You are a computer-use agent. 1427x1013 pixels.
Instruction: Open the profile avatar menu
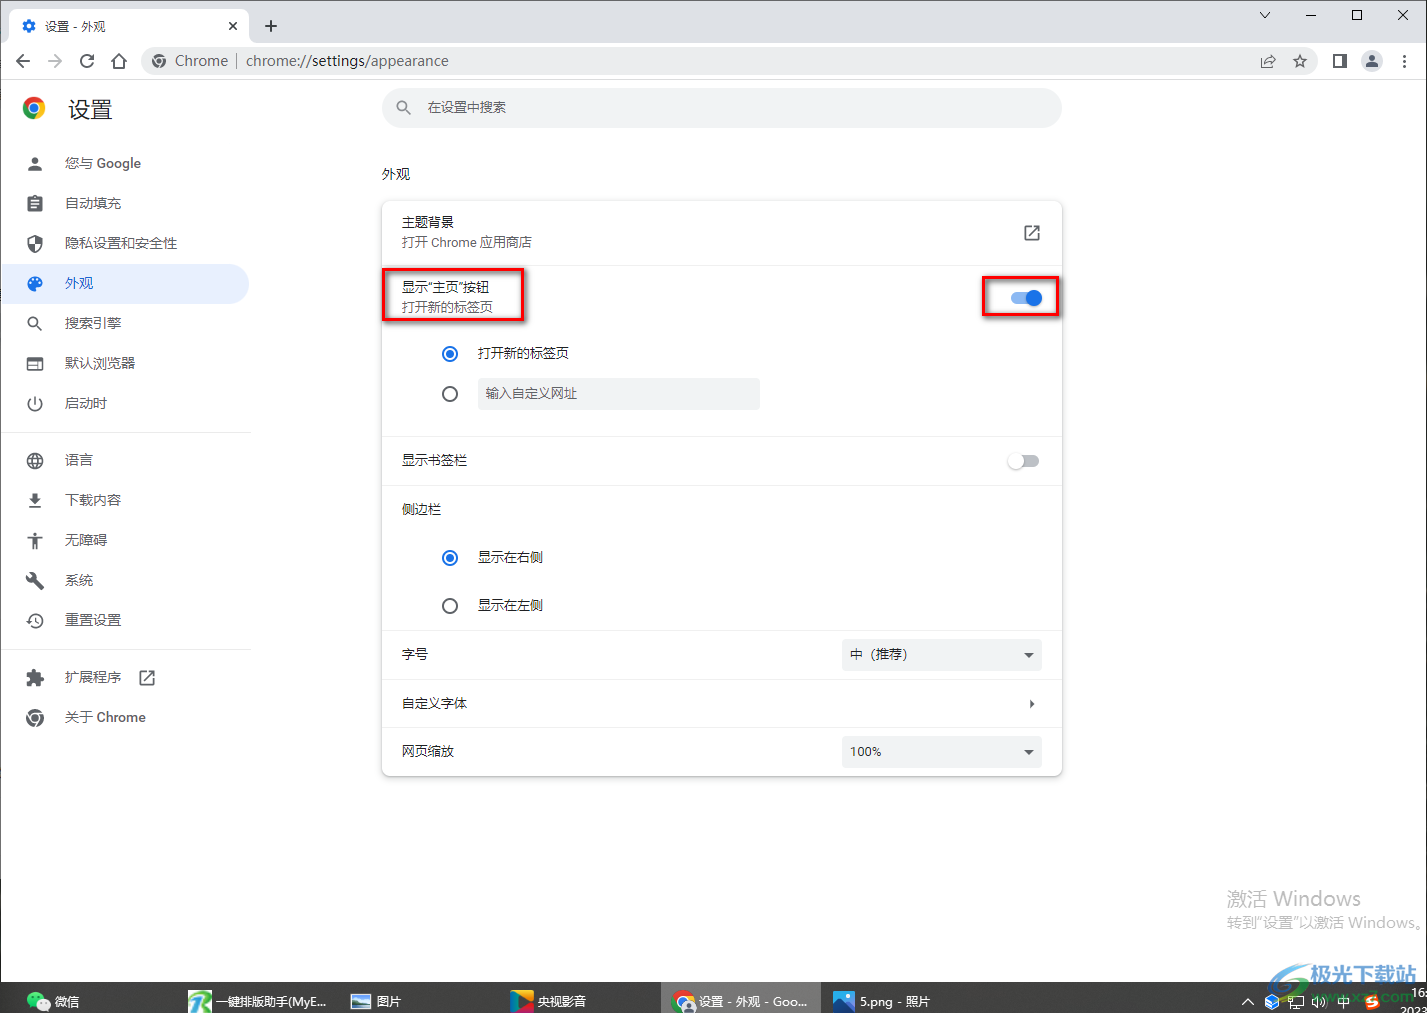point(1372,61)
